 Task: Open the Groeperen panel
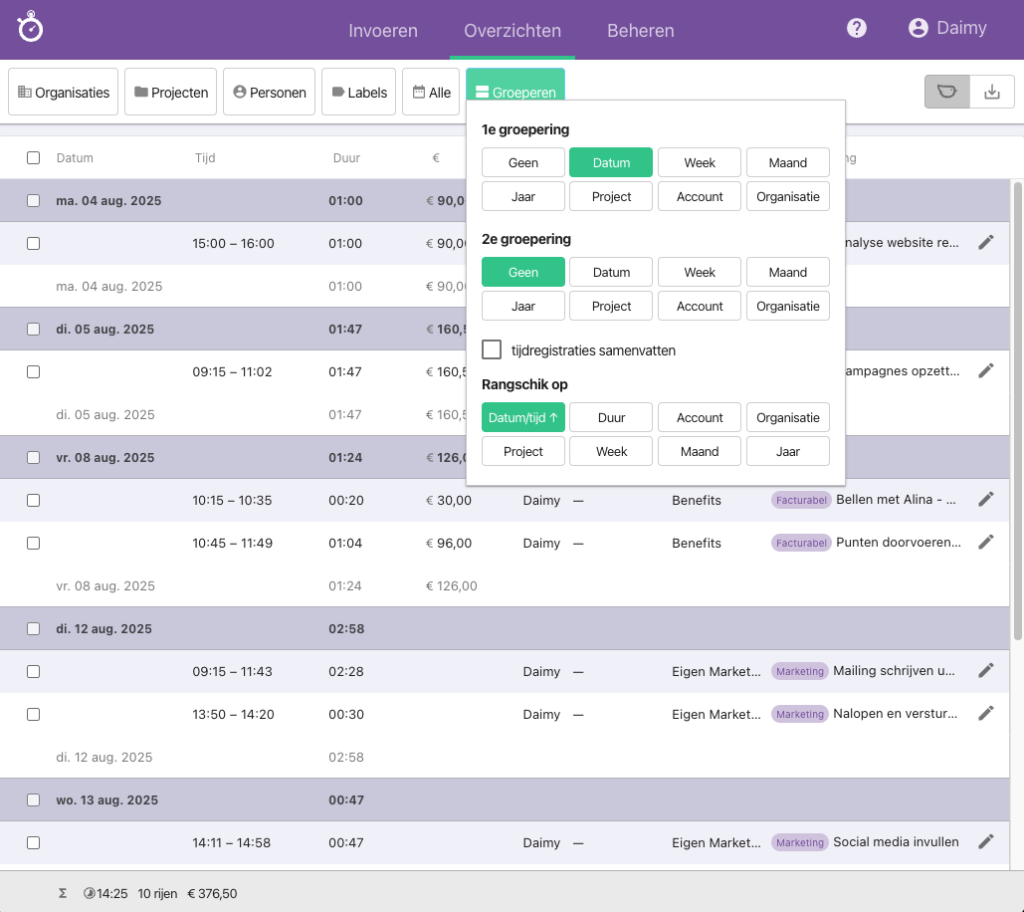(x=515, y=91)
